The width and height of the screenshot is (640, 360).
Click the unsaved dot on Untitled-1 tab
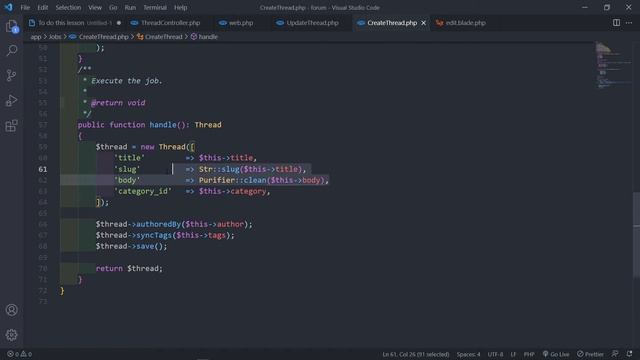[119, 23]
